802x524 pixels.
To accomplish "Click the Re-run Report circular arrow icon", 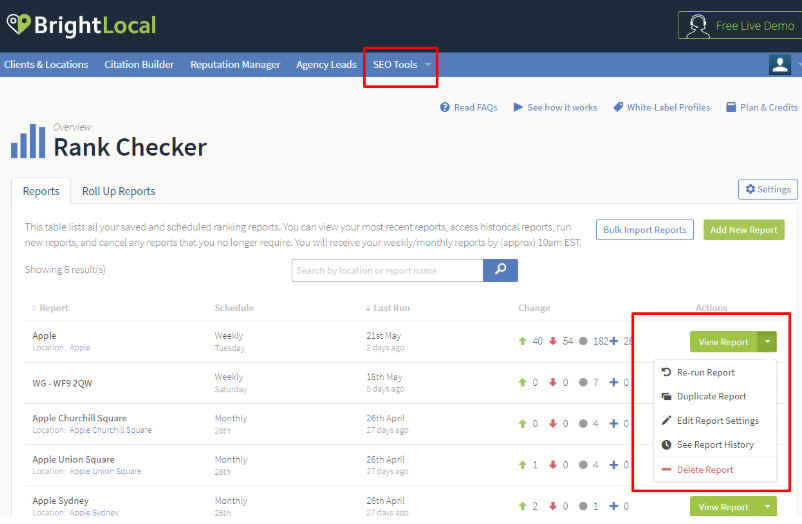I will [666, 372].
